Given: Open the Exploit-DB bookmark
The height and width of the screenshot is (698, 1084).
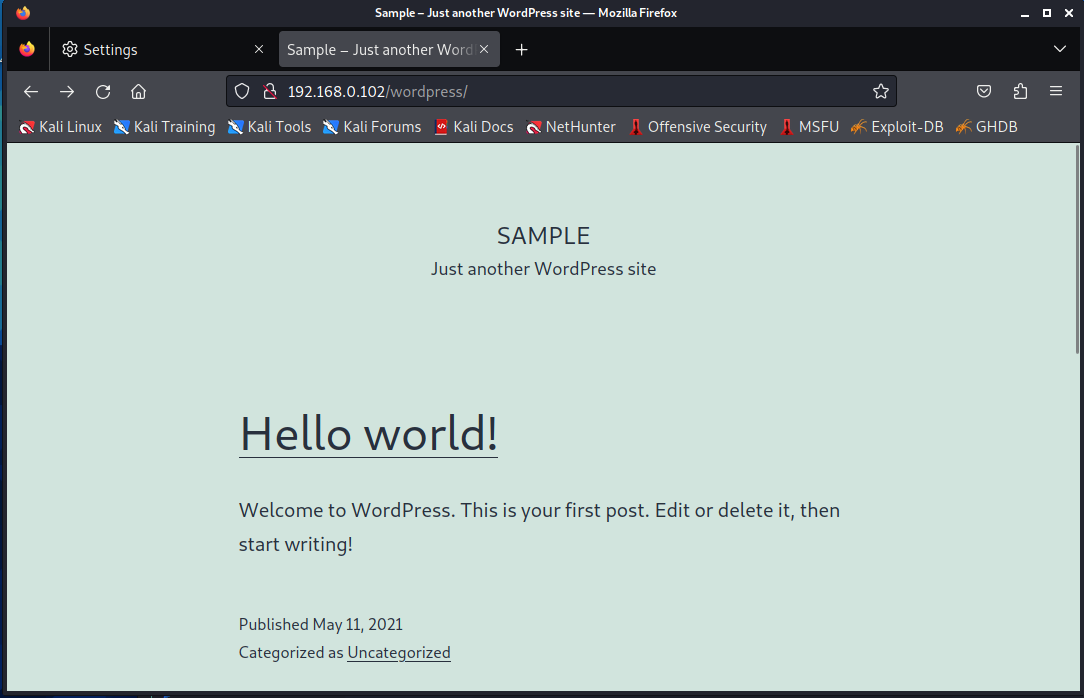Looking at the screenshot, I should tap(897, 127).
